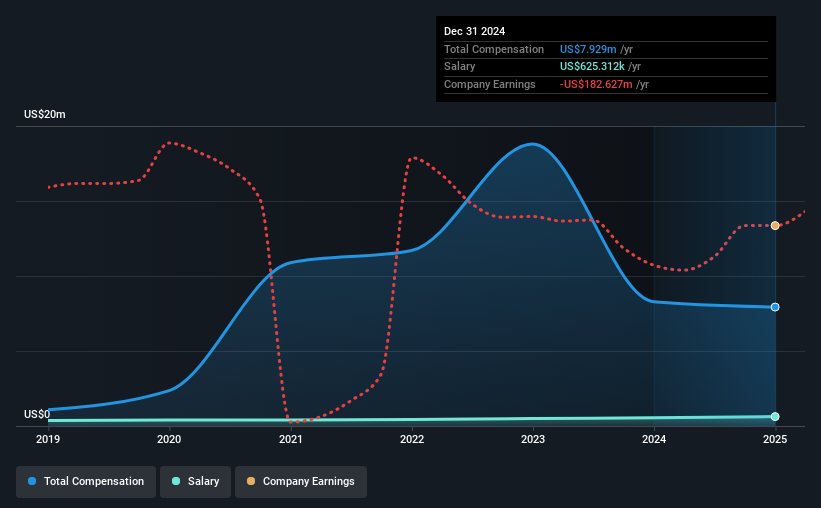Click the teal Salary data point at 2025
Screen dimensions: 821x508
[x=775, y=416]
